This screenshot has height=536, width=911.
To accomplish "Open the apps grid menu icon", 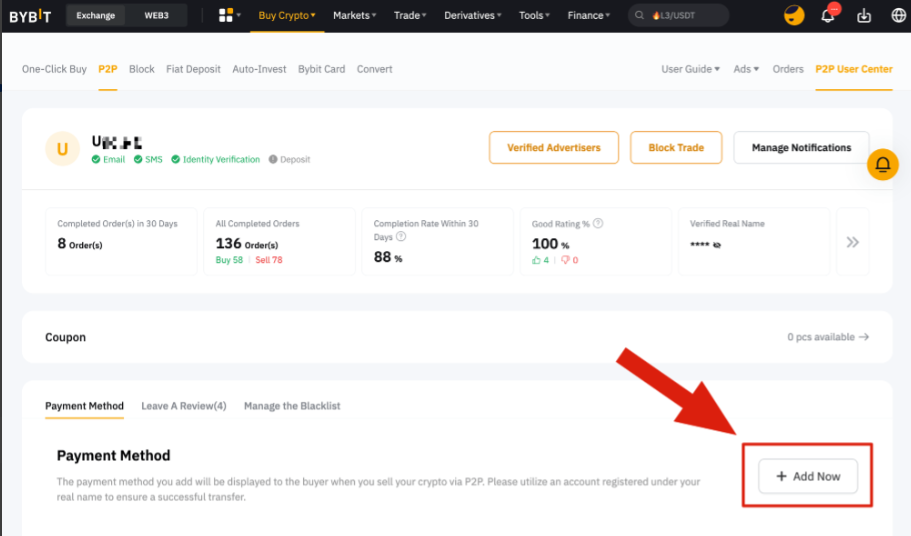I will tap(225, 15).
